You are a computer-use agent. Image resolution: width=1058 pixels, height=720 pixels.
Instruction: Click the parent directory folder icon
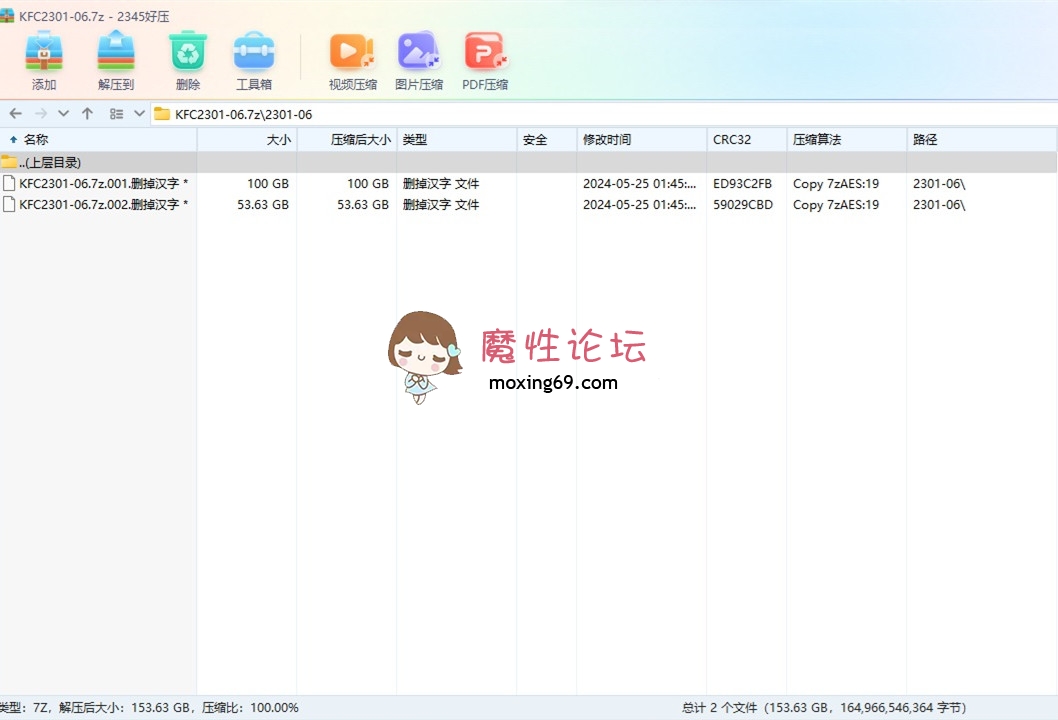[9, 162]
